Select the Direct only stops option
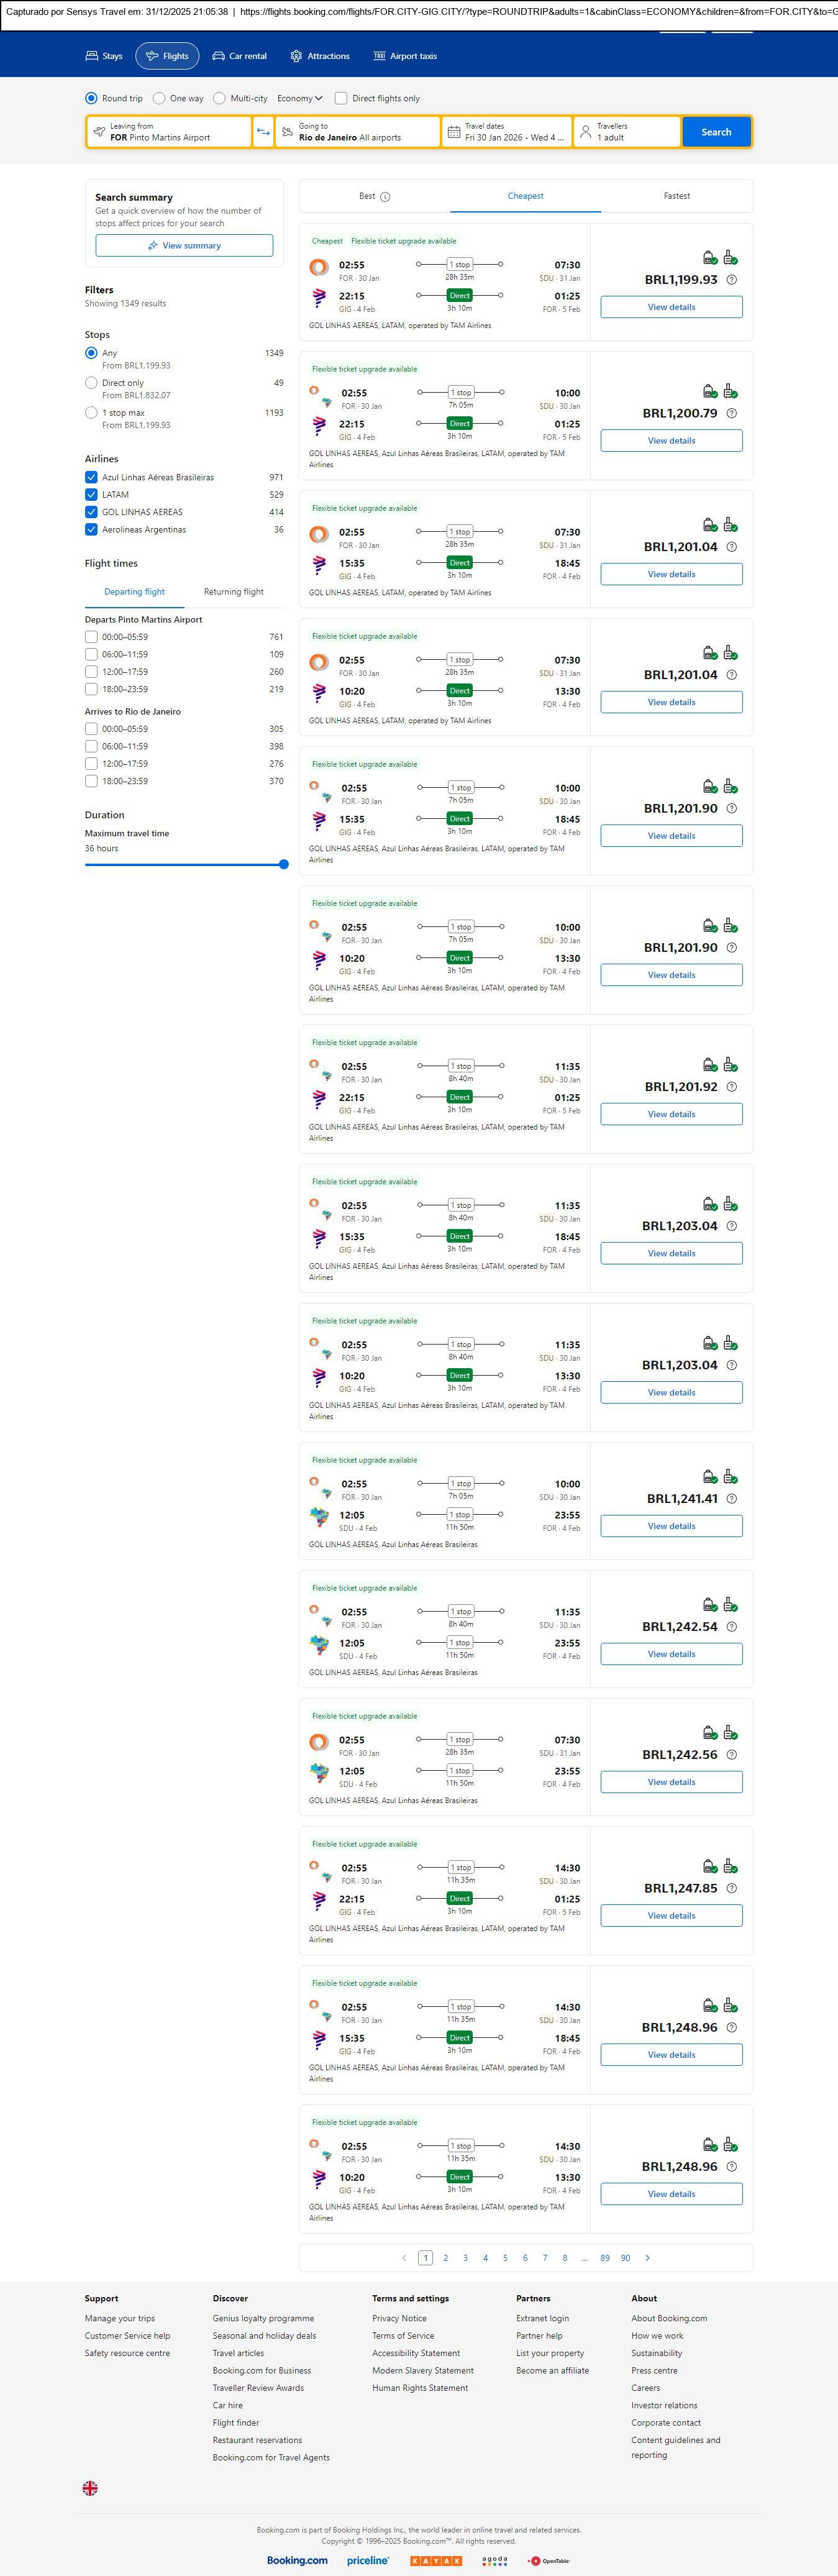838x2576 pixels. click(x=91, y=383)
